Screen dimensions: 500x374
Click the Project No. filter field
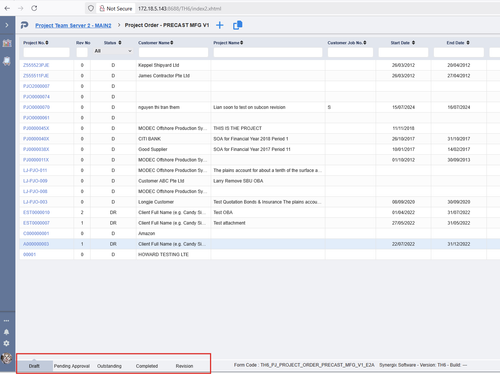(46, 52)
